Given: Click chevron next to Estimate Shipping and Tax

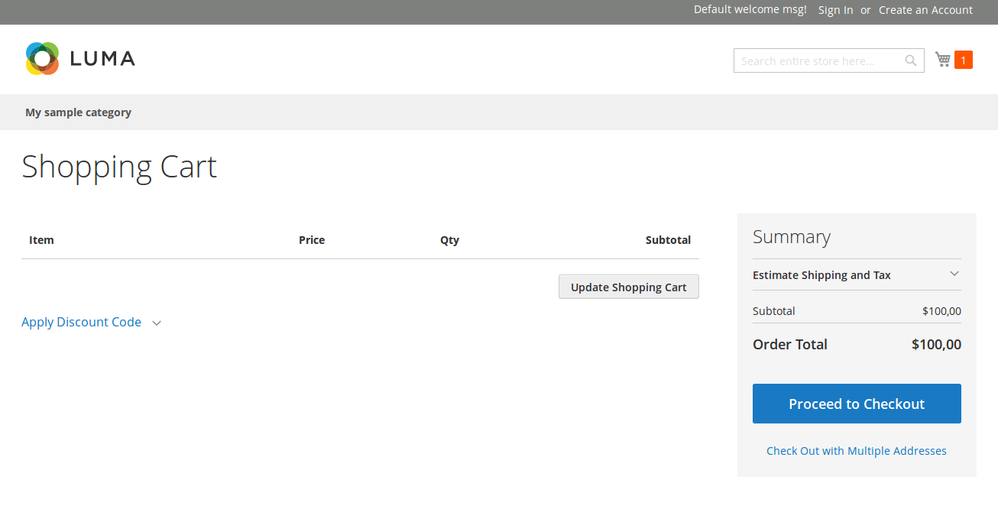Looking at the screenshot, I should [954, 274].
